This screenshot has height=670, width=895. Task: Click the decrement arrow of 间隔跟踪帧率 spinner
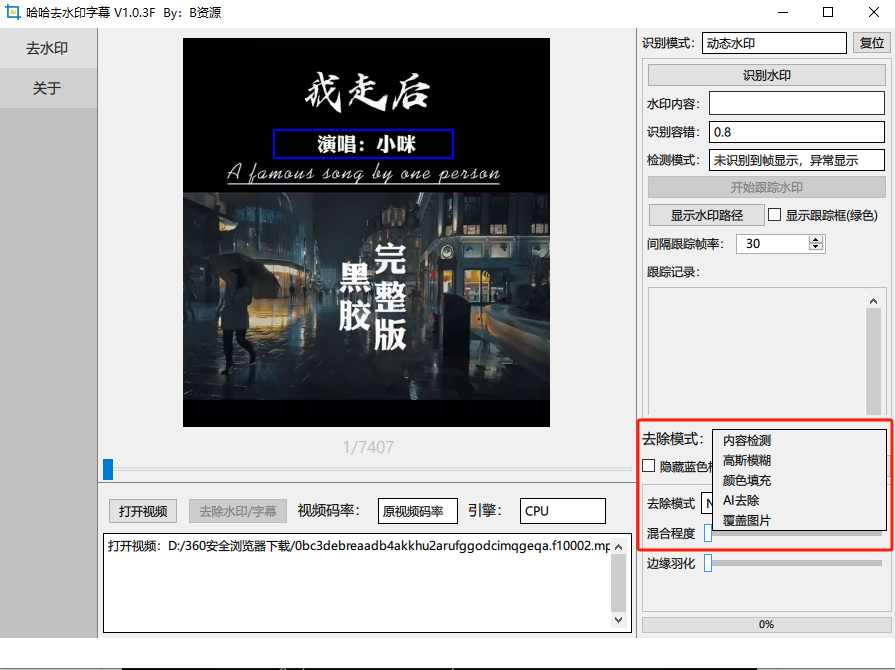coord(816,248)
